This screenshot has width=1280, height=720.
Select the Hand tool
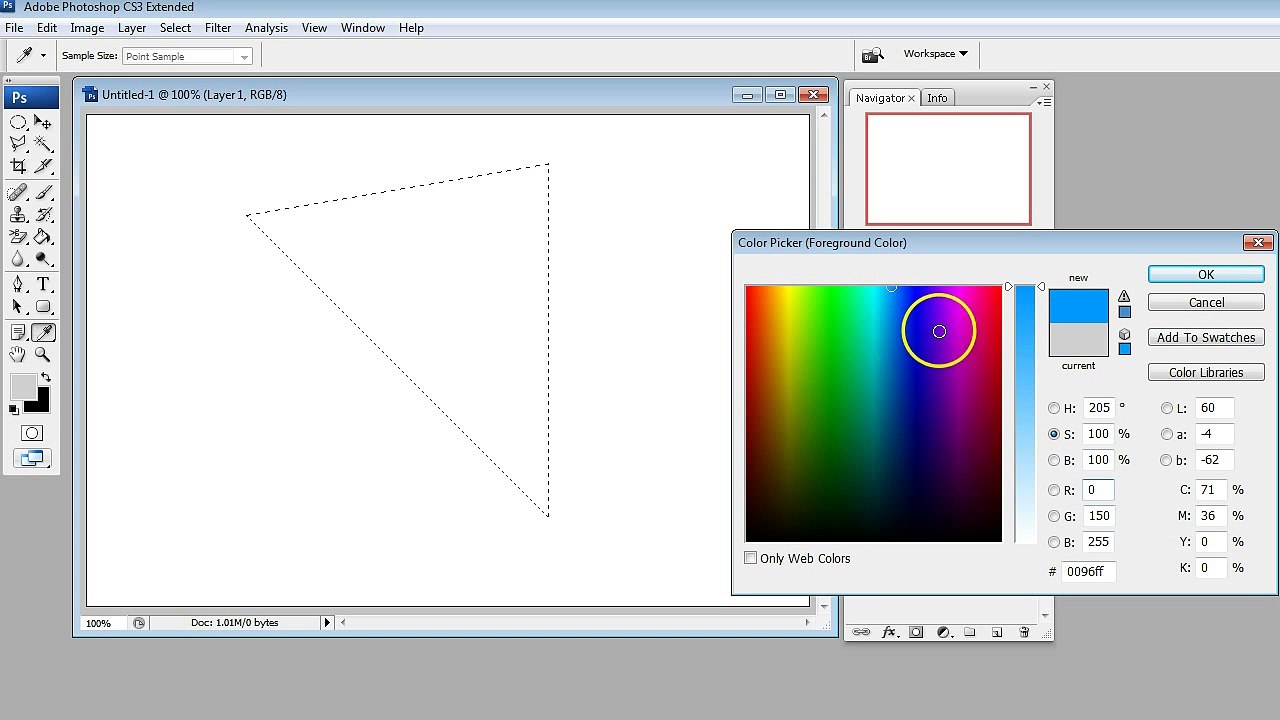pyautogui.click(x=18, y=355)
